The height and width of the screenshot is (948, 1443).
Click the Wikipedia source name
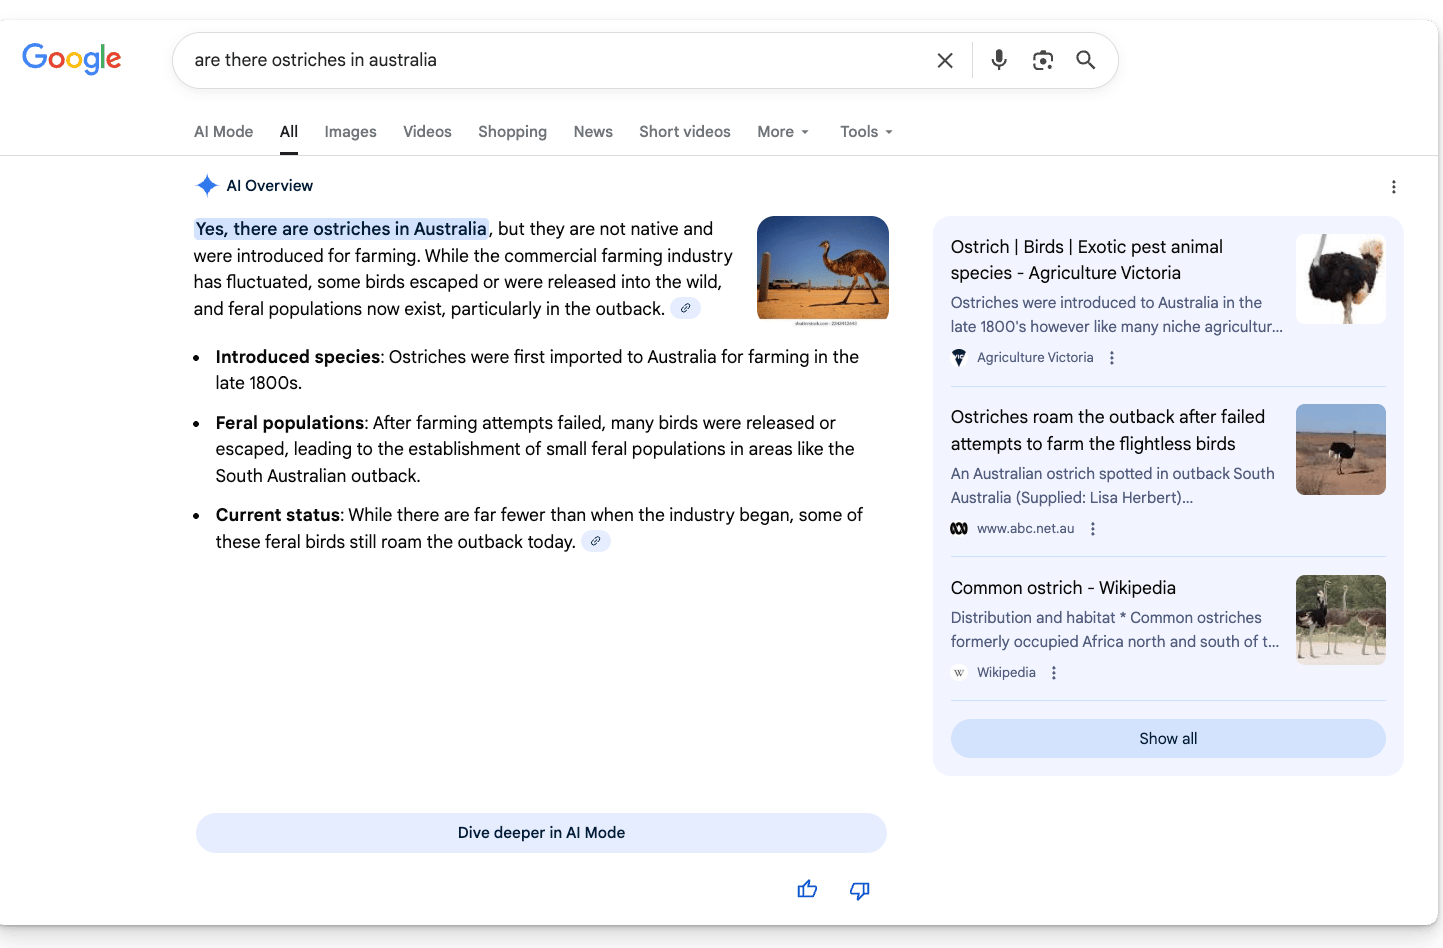coord(1006,673)
